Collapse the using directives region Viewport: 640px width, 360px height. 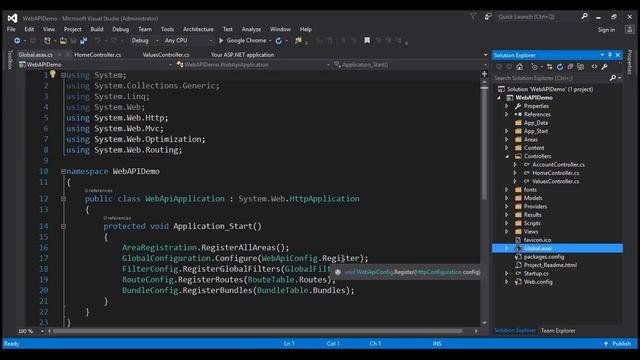pos(63,75)
